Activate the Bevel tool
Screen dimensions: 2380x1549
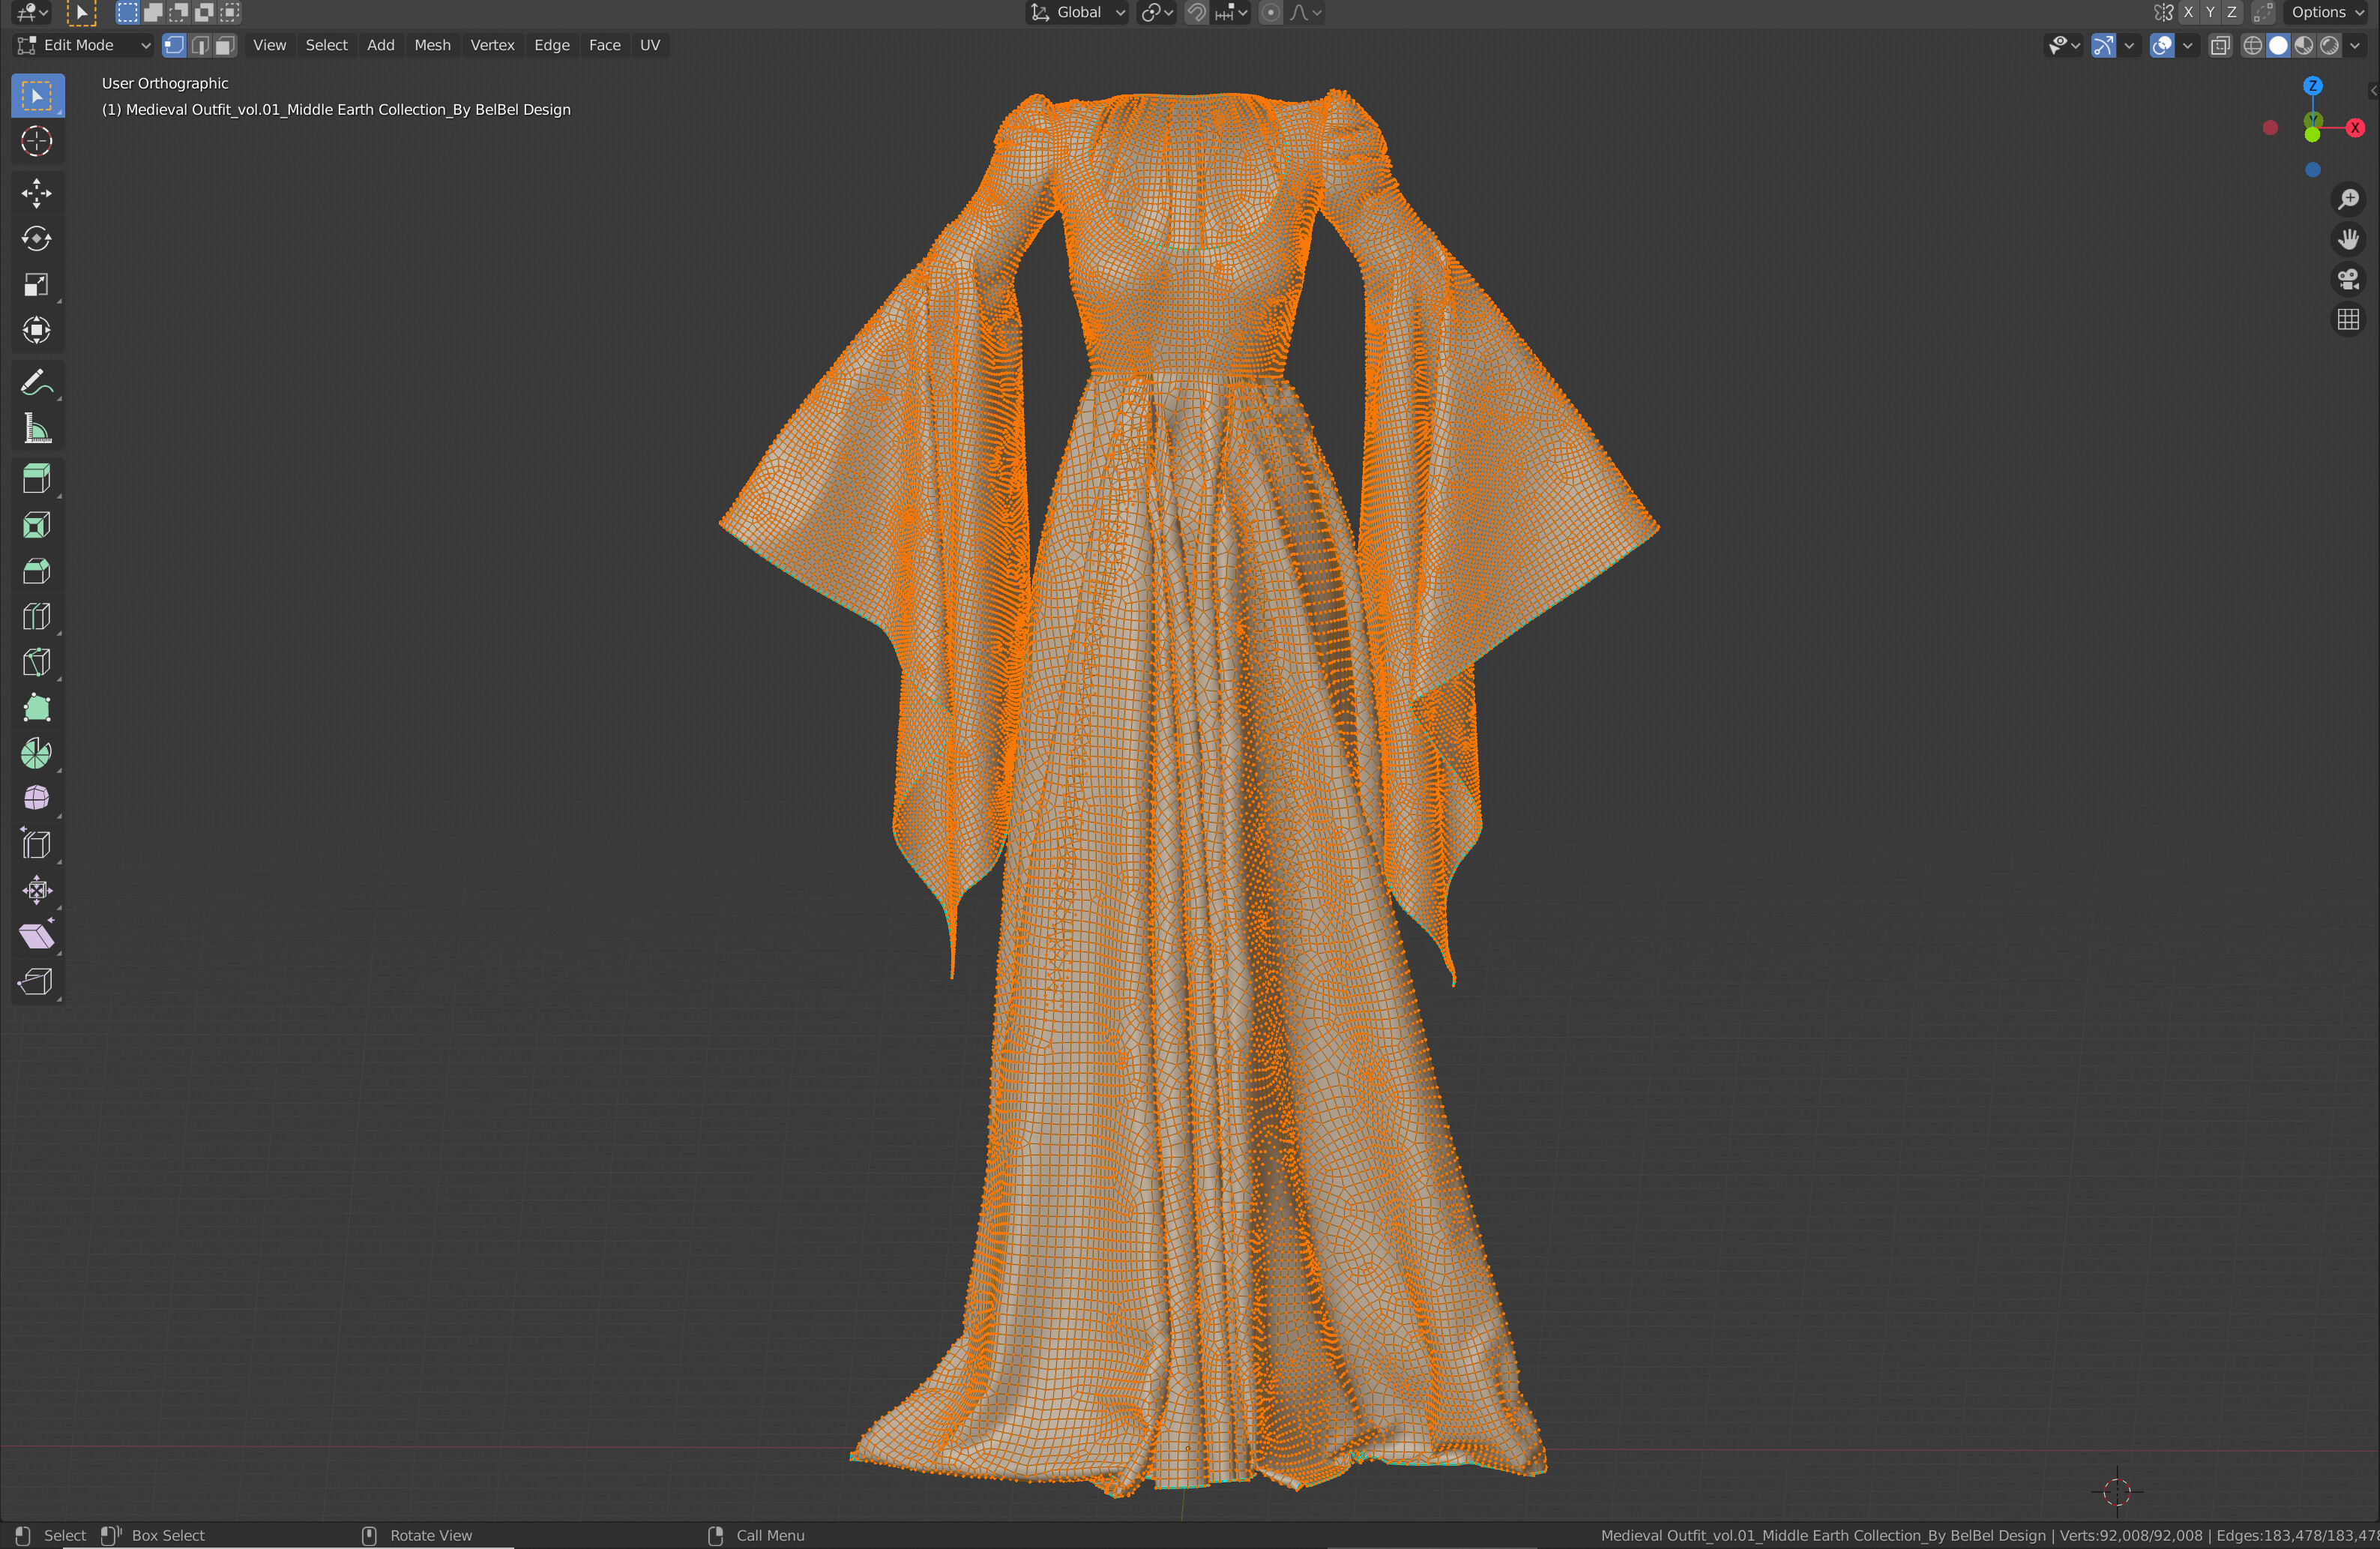36,570
